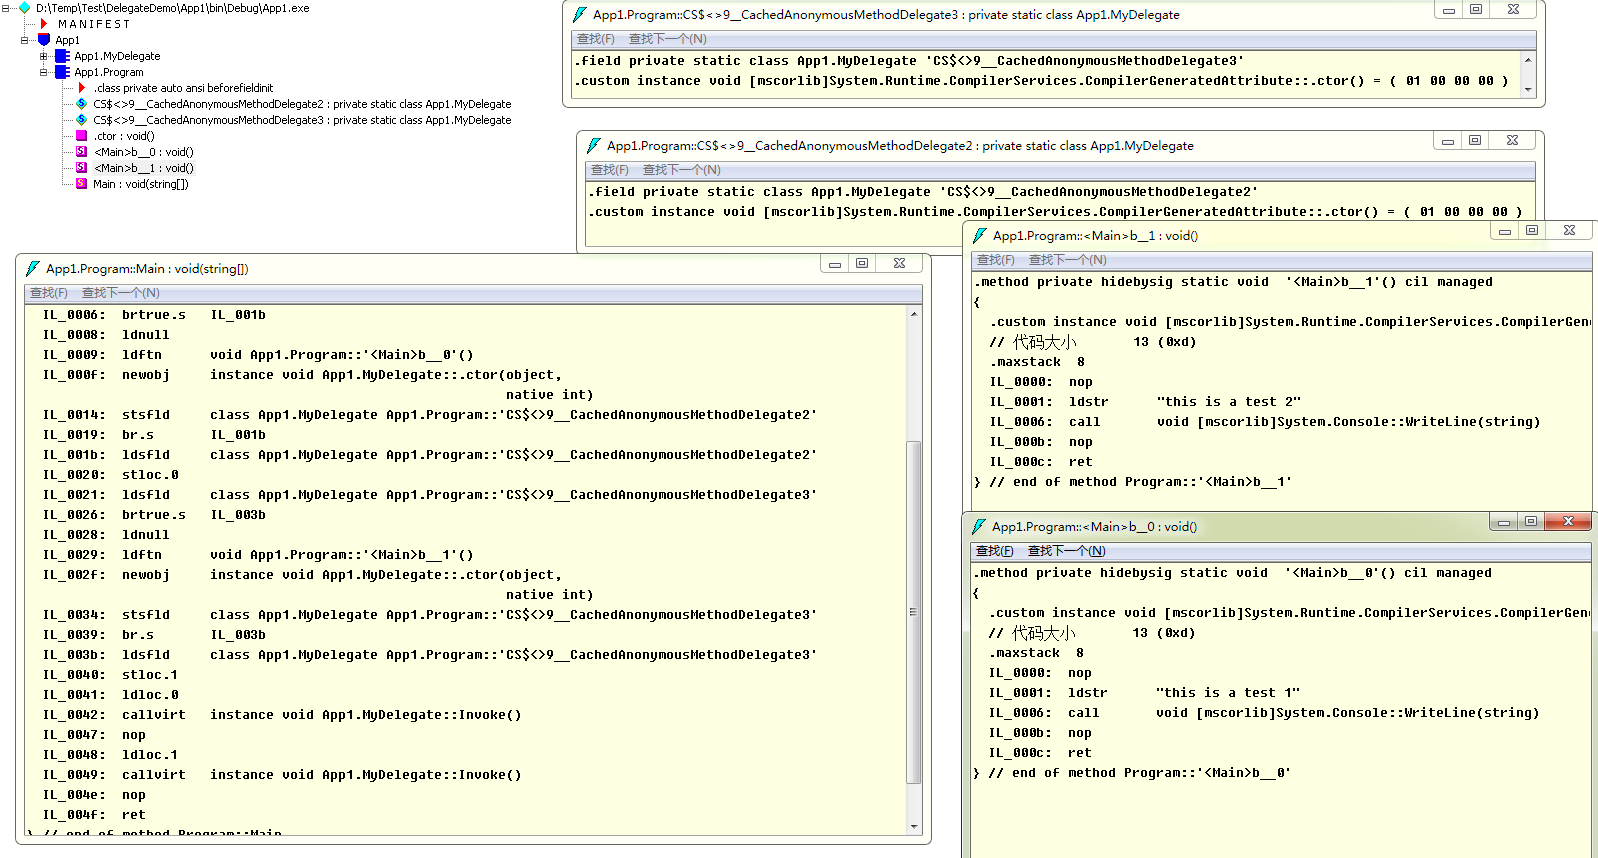The width and height of the screenshot is (1598, 858).
Task: Click IL_000c ret line in <Main>b__1 window
Action: 1041,462
